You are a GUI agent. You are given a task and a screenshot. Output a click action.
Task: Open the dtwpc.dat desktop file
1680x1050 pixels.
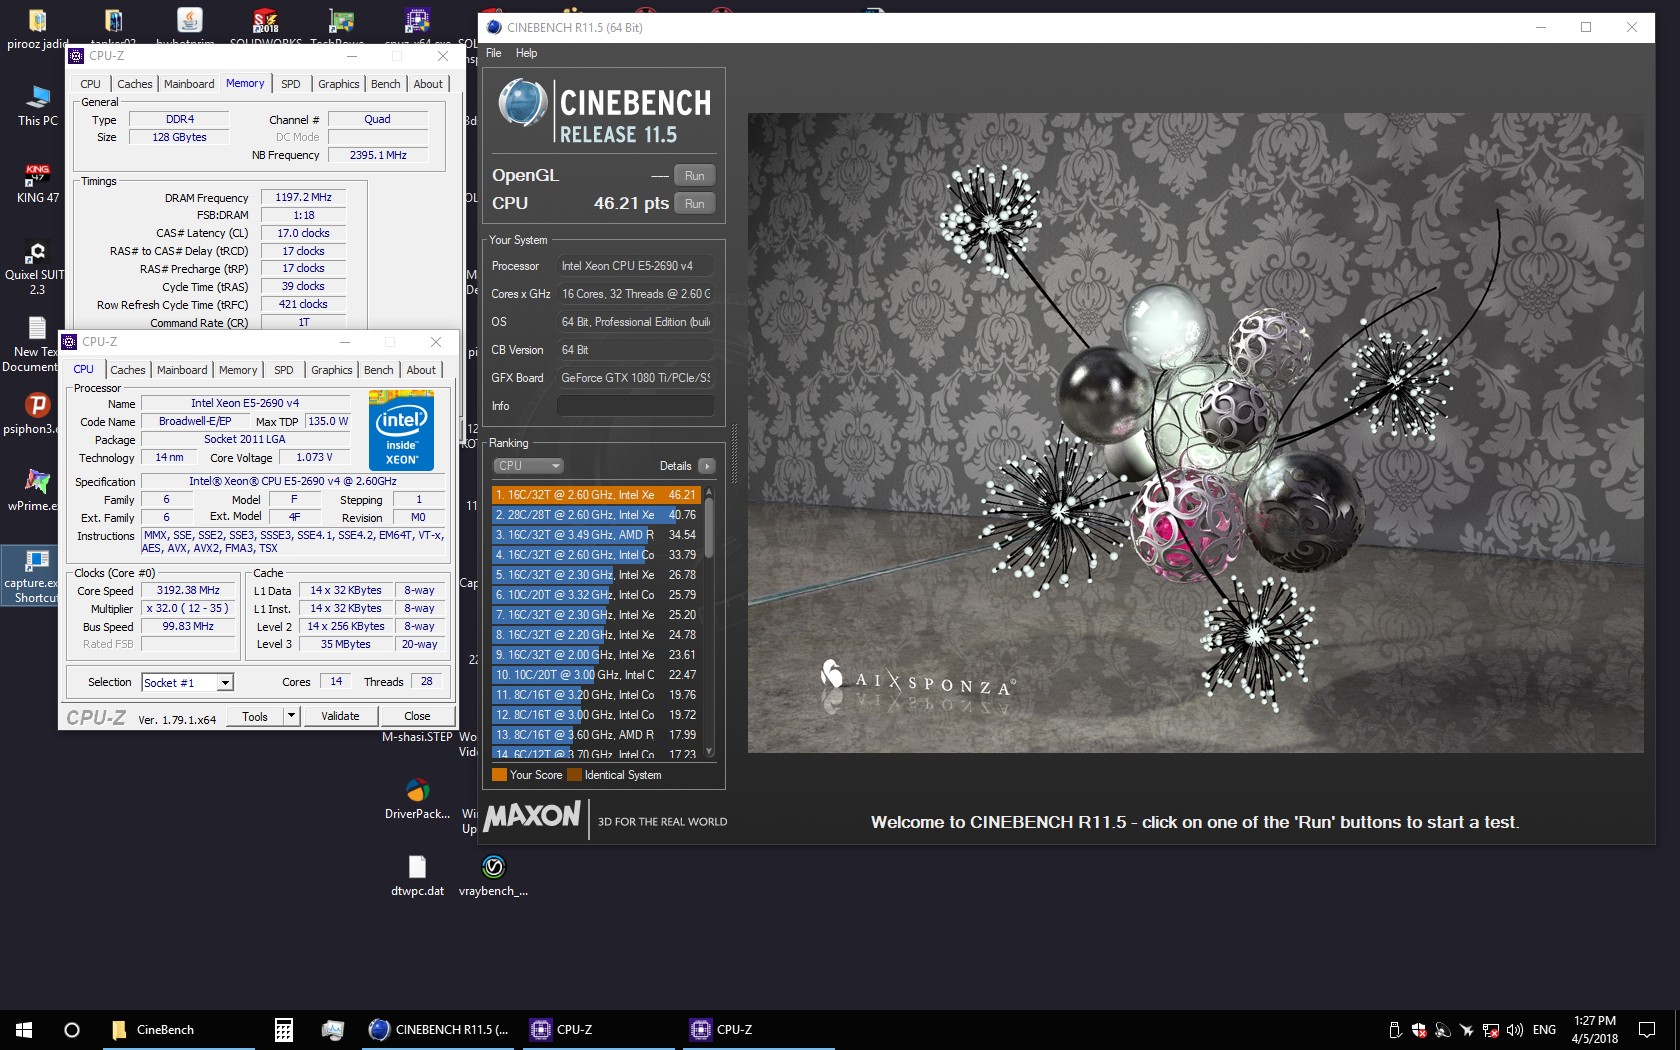(417, 875)
